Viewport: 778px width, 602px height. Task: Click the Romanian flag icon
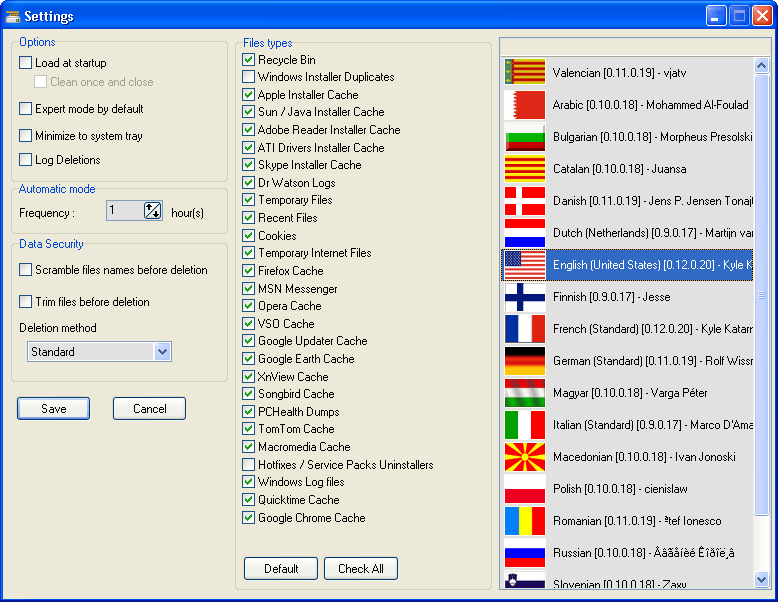tap(524, 521)
